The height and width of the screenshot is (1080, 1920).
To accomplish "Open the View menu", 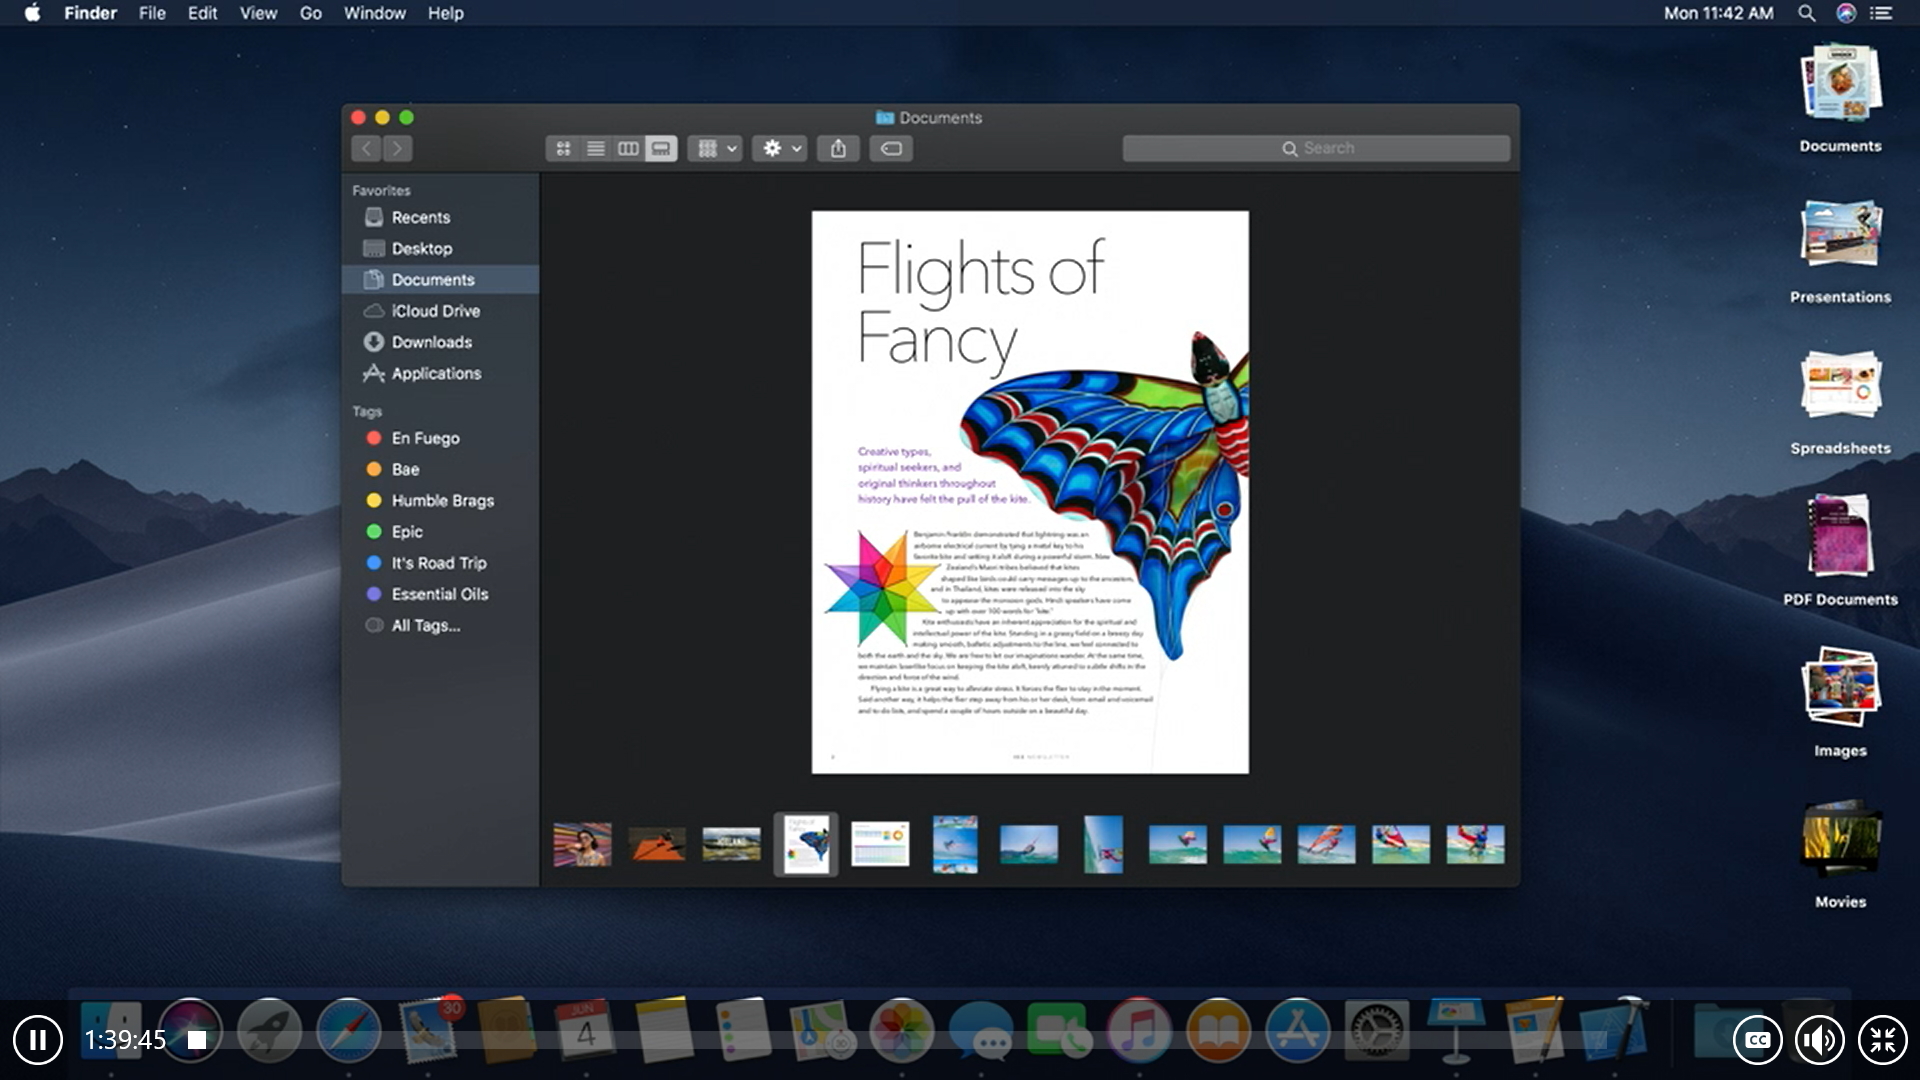I will coord(258,13).
